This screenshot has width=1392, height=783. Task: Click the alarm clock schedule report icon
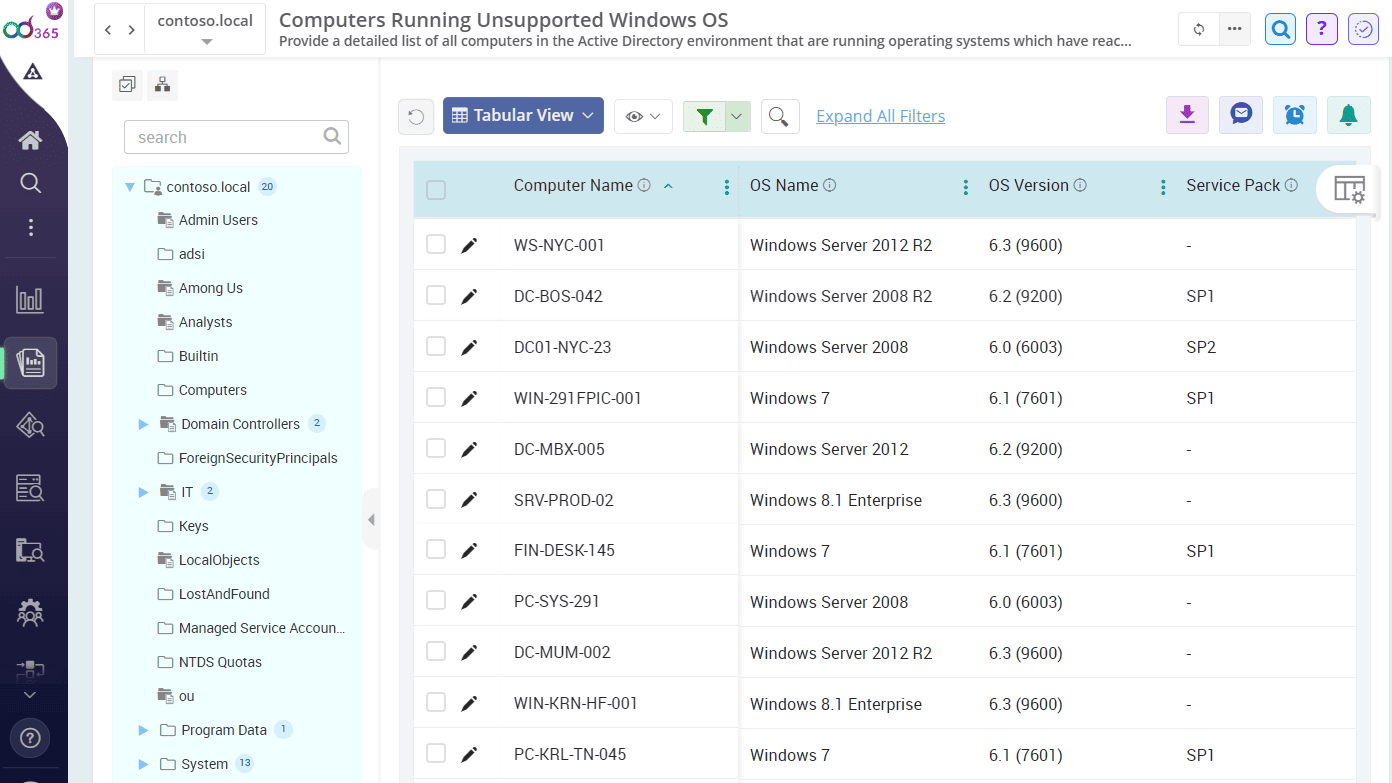[x=1295, y=114]
